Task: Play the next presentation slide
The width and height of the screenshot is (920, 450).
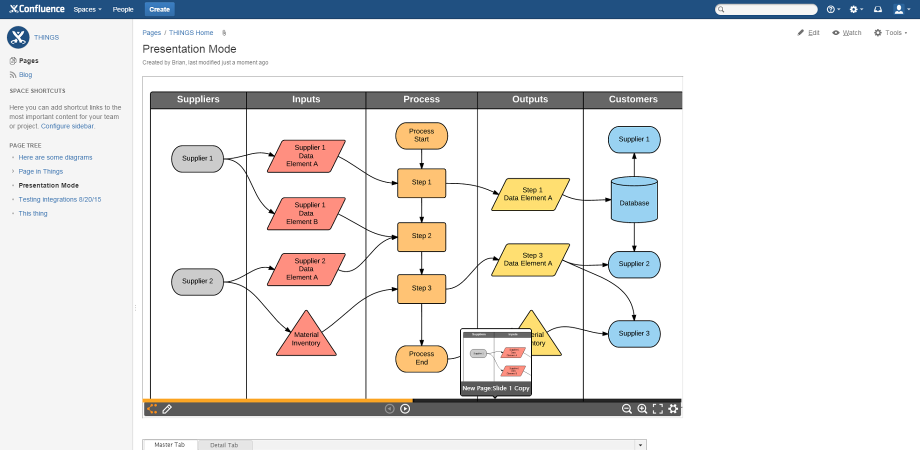Action: click(405, 408)
